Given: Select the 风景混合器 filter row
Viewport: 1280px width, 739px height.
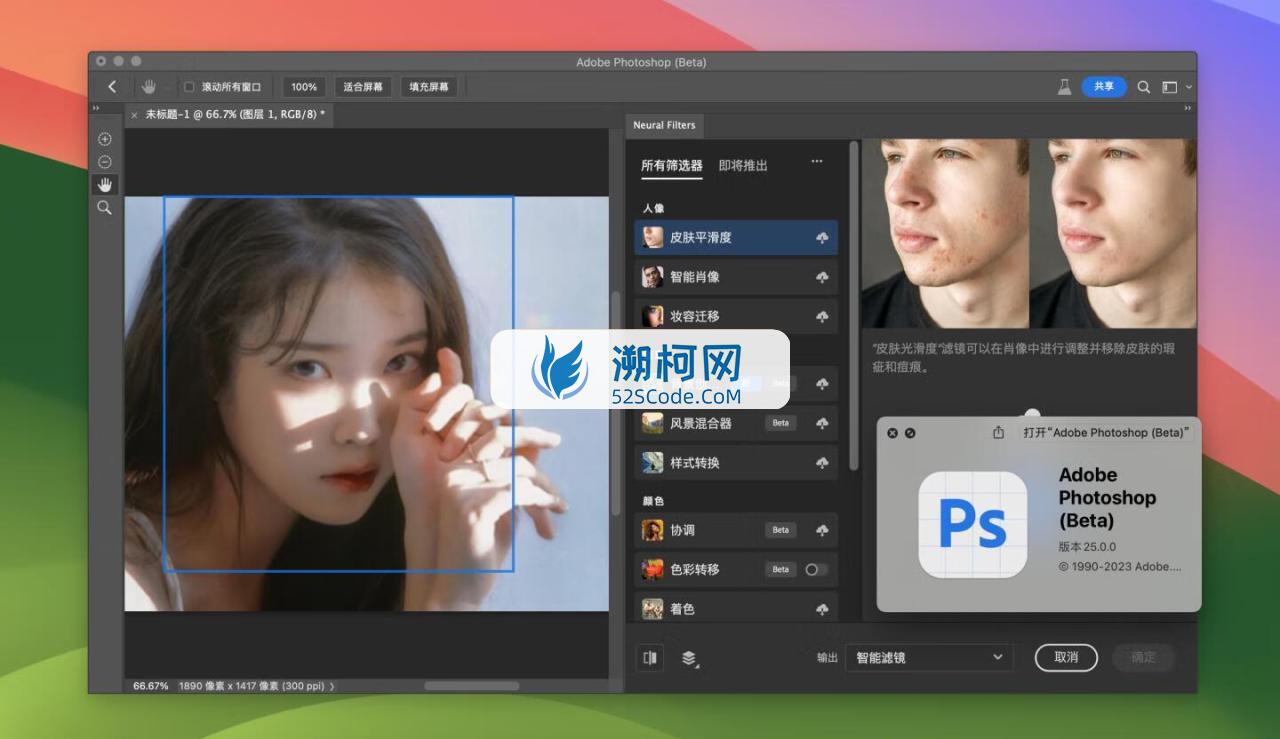Looking at the screenshot, I should [736, 423].
